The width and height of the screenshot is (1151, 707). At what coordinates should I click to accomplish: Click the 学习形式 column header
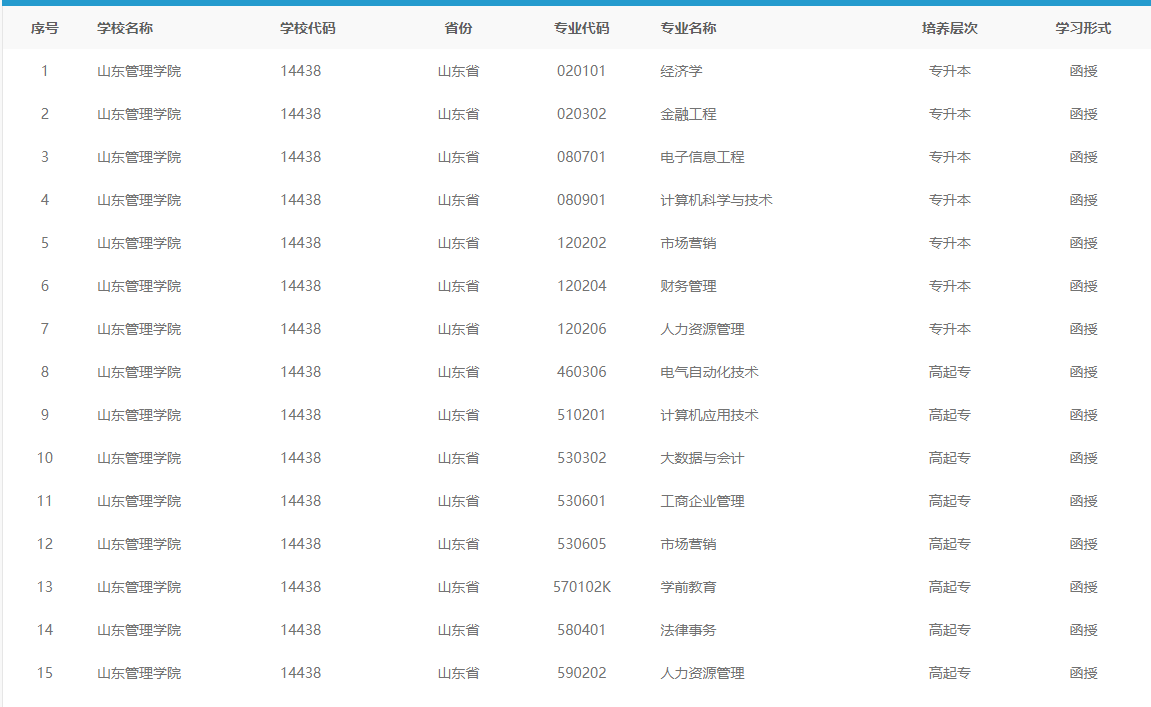coord(1083,29)
